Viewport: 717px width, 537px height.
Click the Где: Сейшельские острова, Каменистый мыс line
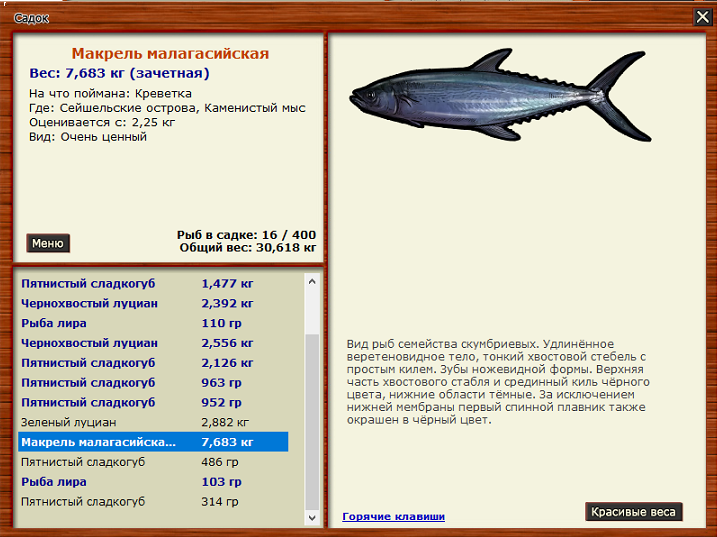(x=167, y=108)
